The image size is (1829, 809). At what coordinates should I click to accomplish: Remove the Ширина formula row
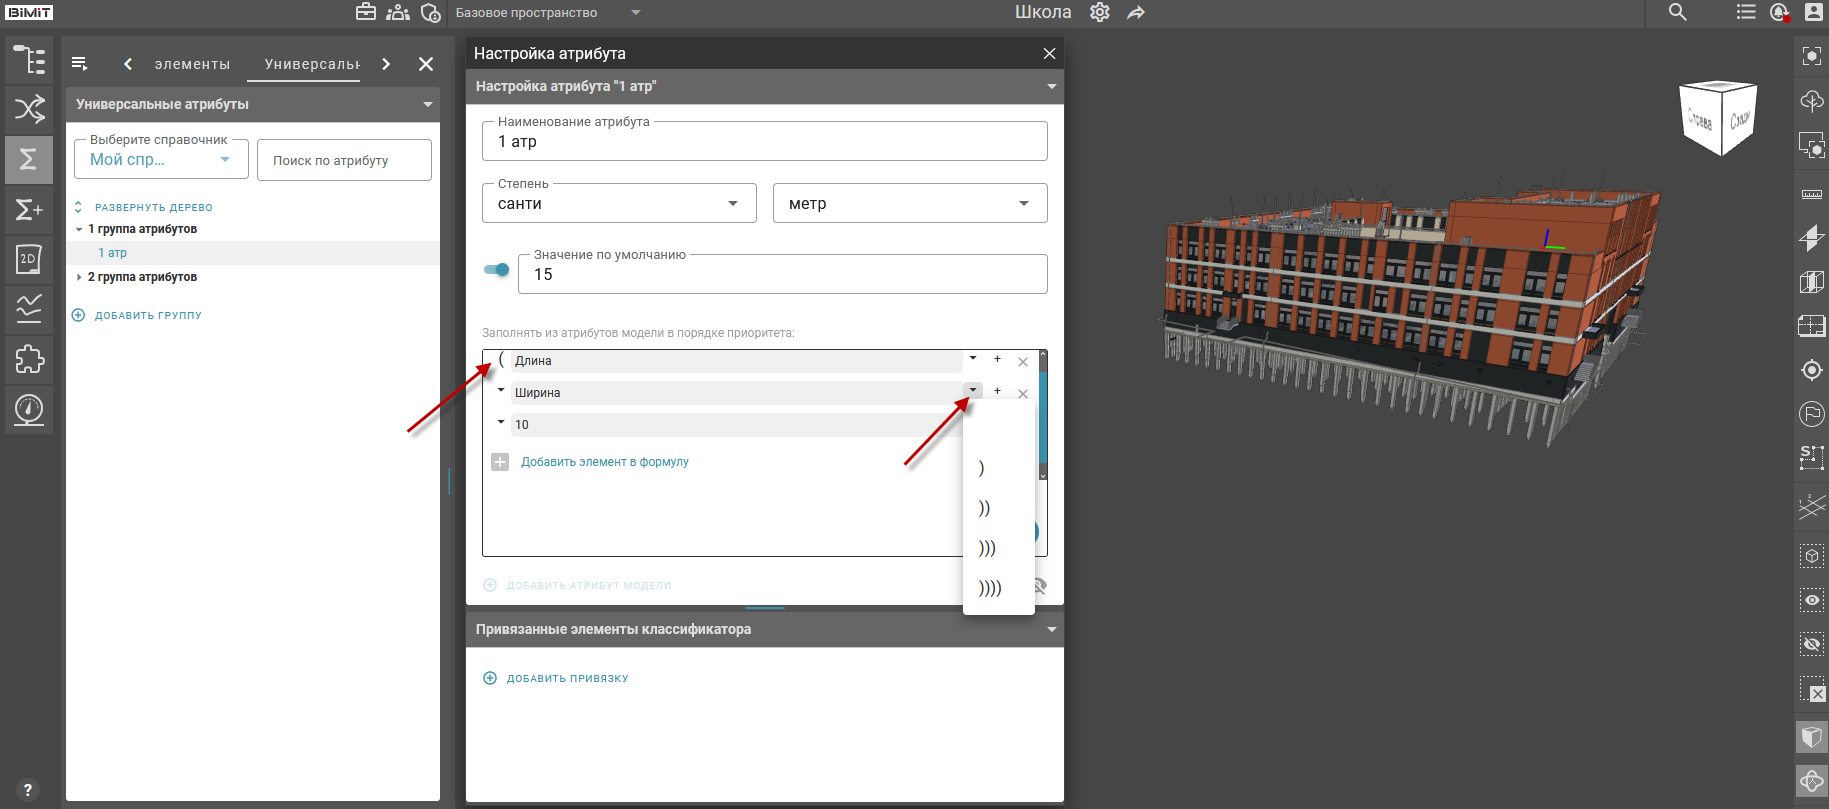point(1023,394)
